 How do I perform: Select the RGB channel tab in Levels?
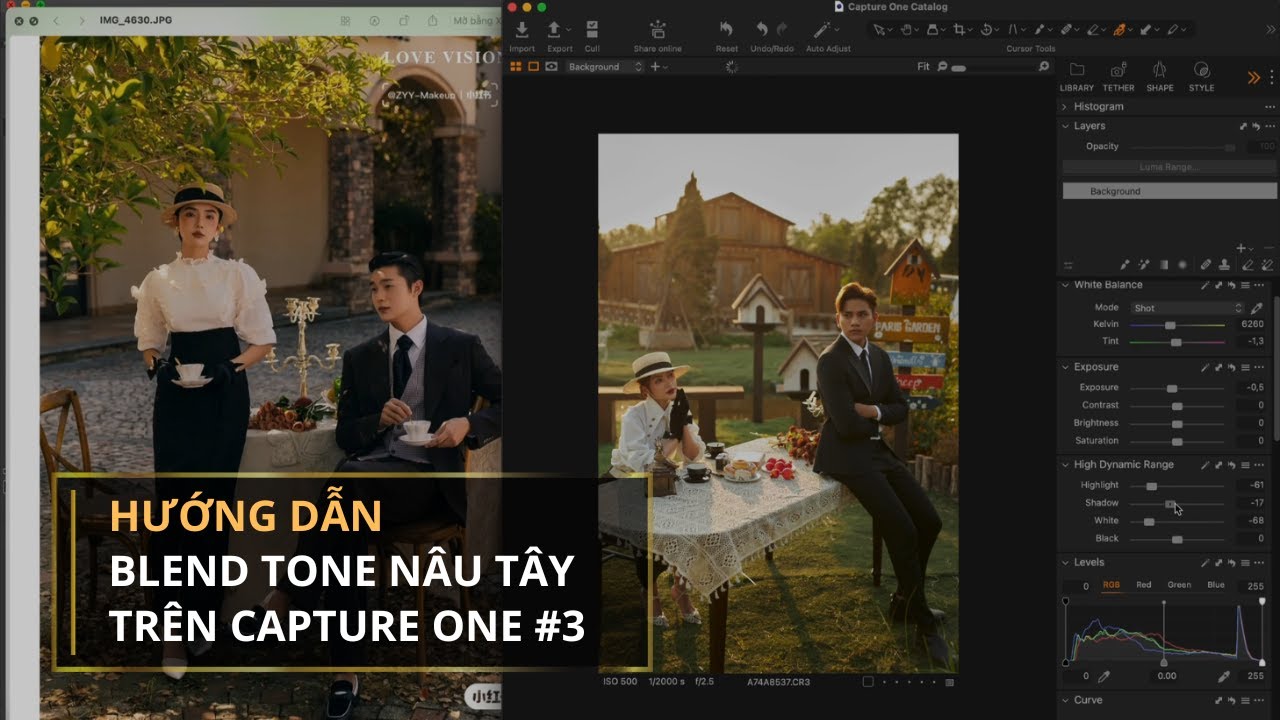click(x=1112, y=585)
